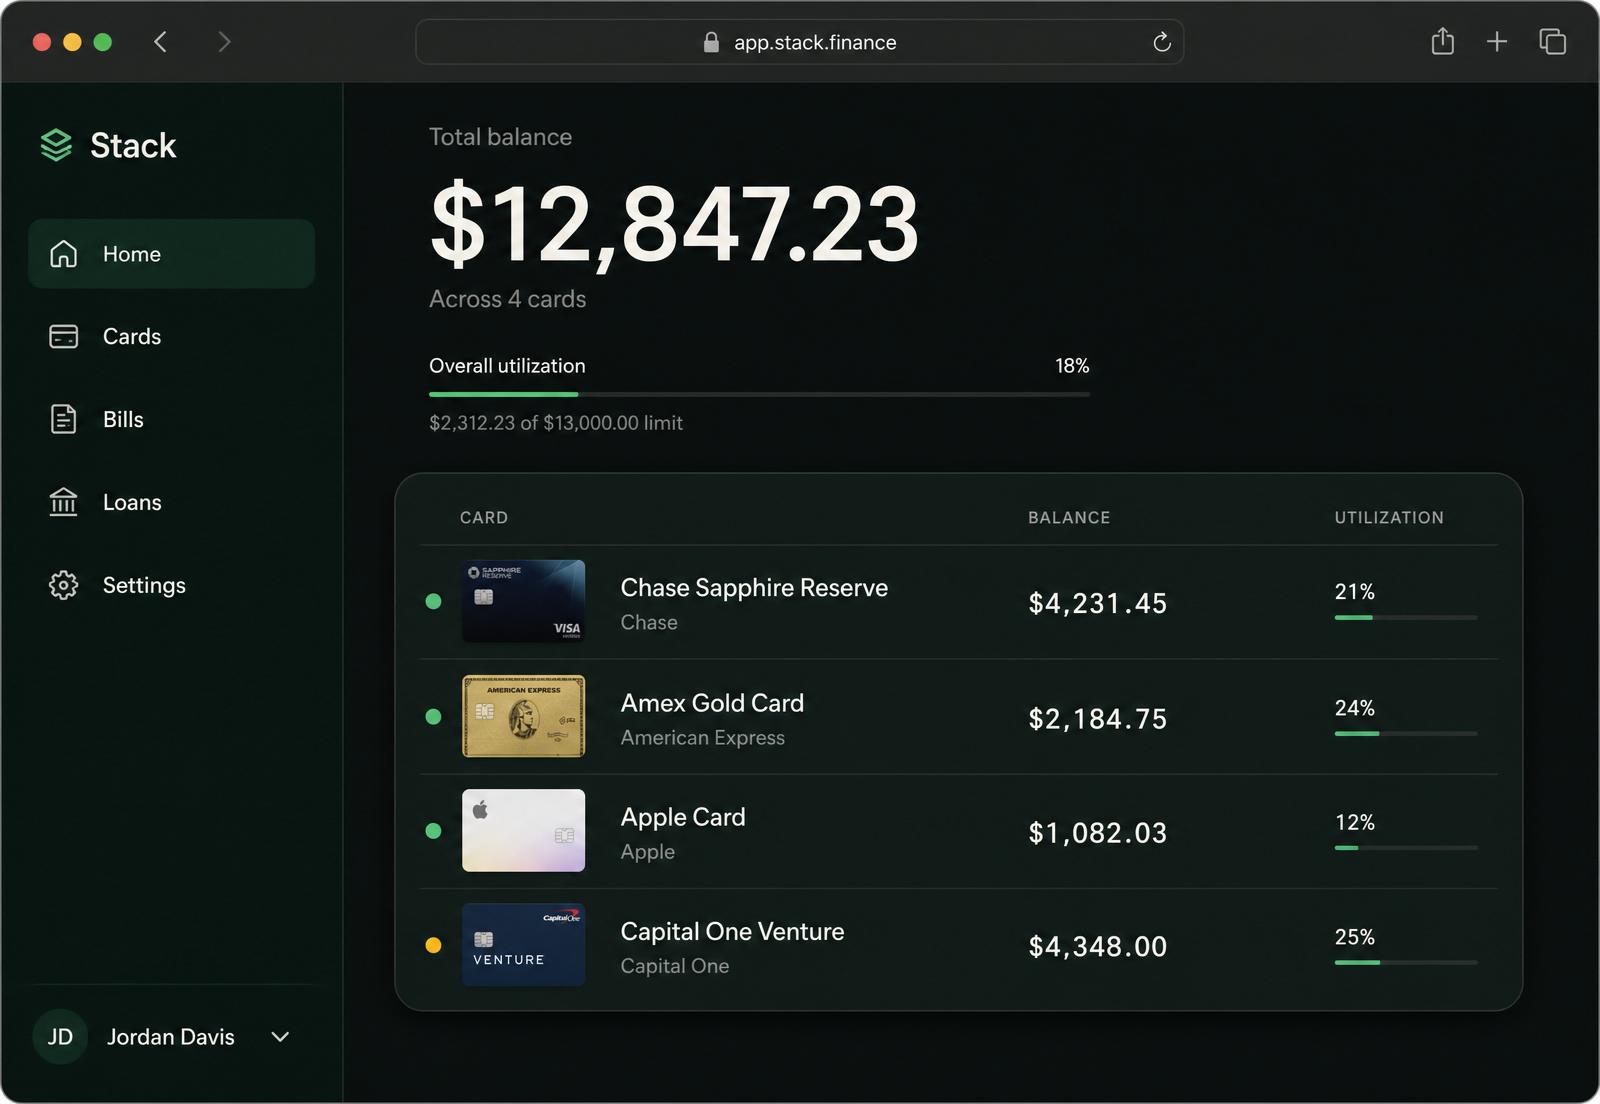Click the Jordan Davis user name
This screenshot has height=1104, width=1600.
(x=171, y=1037)
